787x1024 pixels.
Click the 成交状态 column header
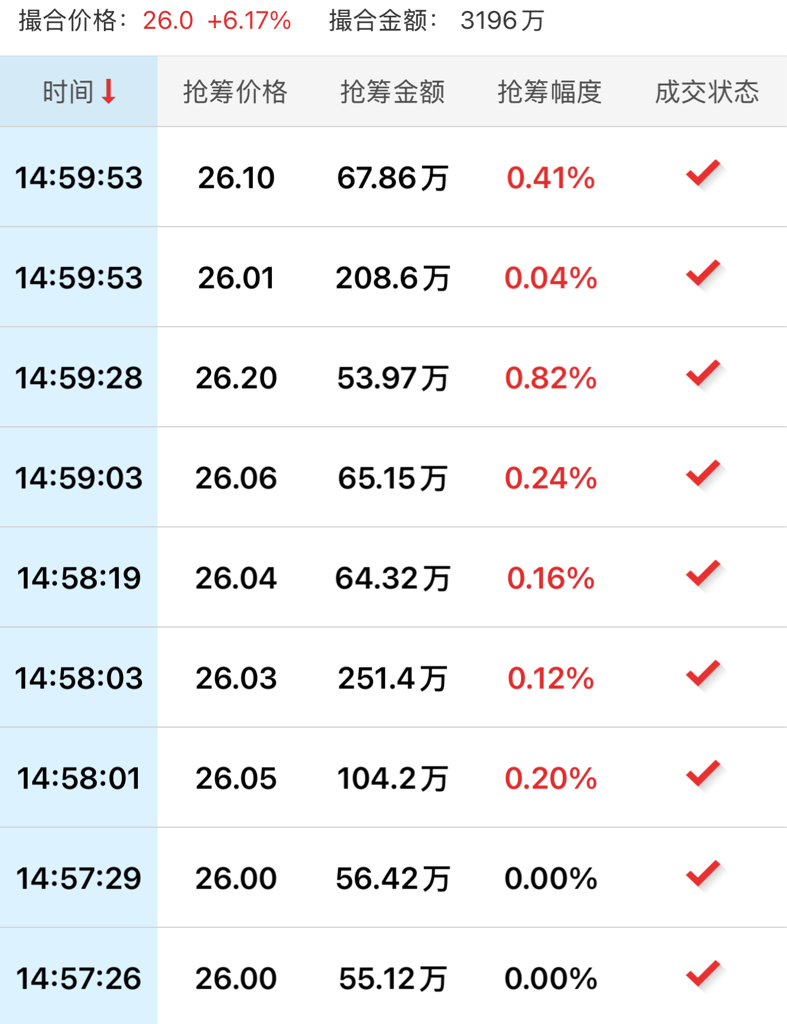707,92
